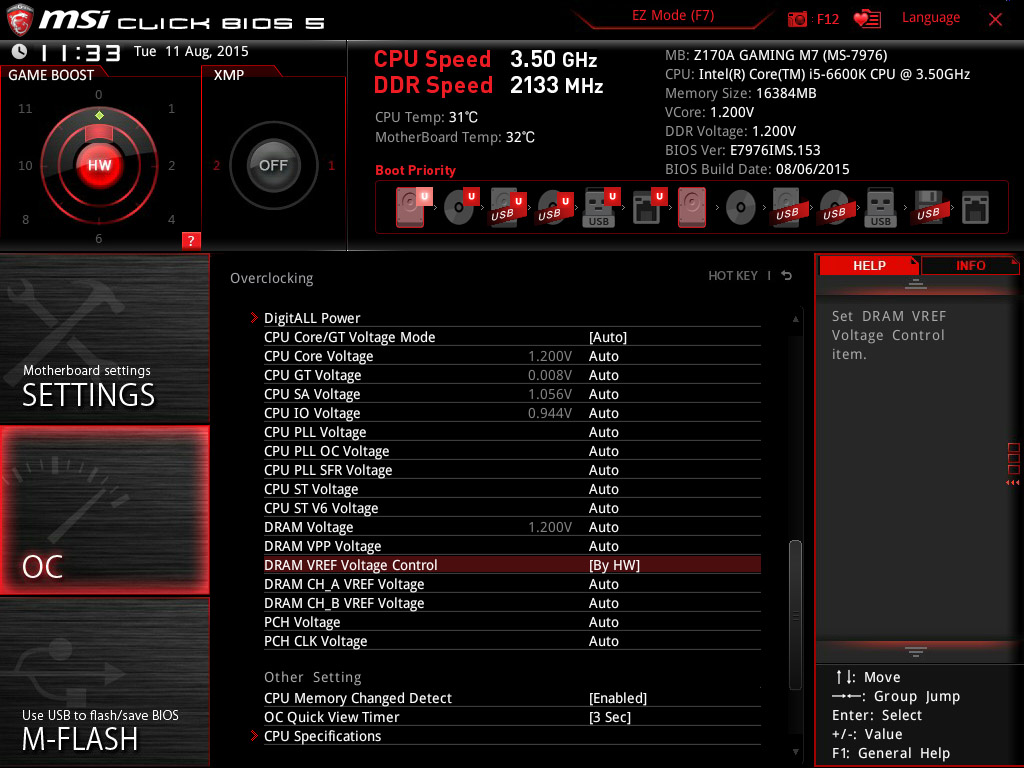Select the UEFI USB CD/DVD boot icon
Viewport: 1024px width, 768px height.
coord(554,208)
